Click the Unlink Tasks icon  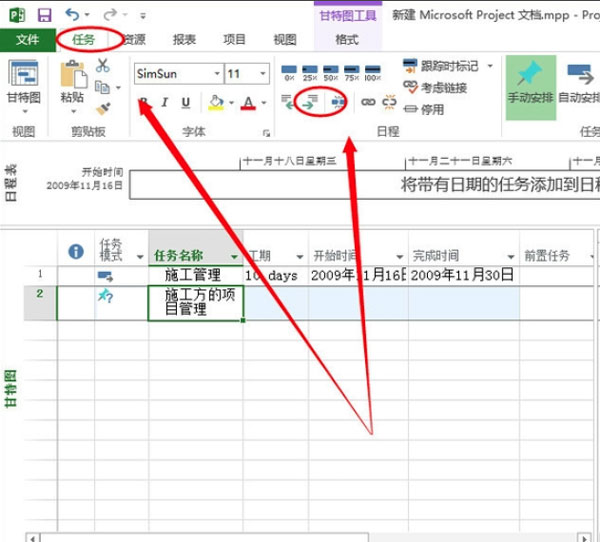(x=388, y=102)
